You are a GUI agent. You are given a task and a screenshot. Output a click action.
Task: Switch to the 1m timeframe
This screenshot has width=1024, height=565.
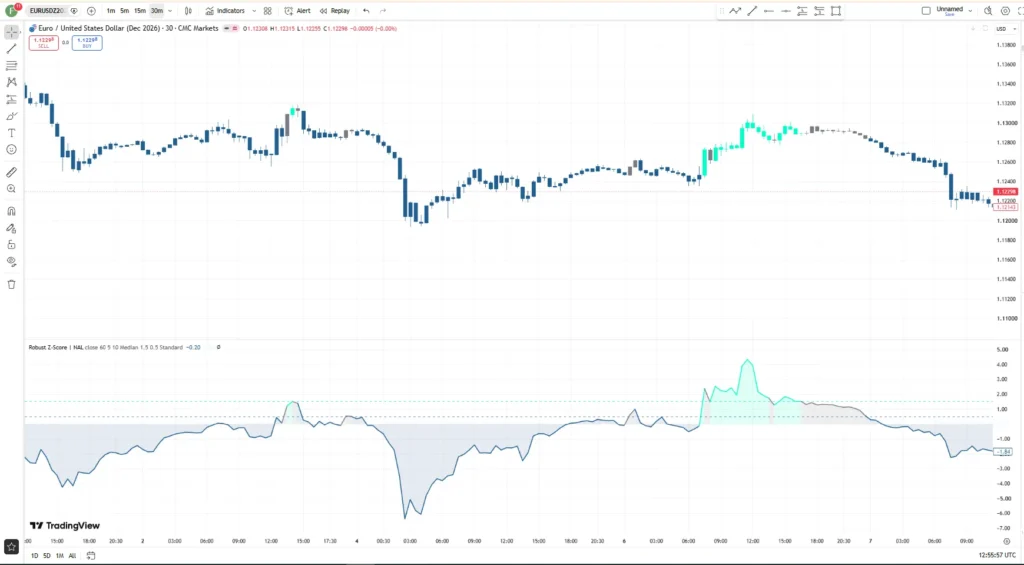[x=111, y=10]
